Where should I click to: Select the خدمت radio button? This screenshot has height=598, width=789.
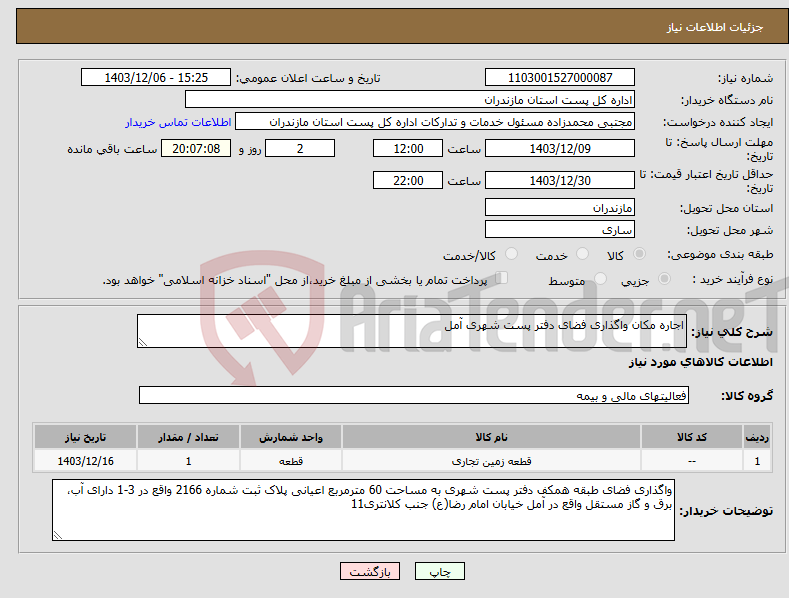pyautogui.click(x=582, y=254)
